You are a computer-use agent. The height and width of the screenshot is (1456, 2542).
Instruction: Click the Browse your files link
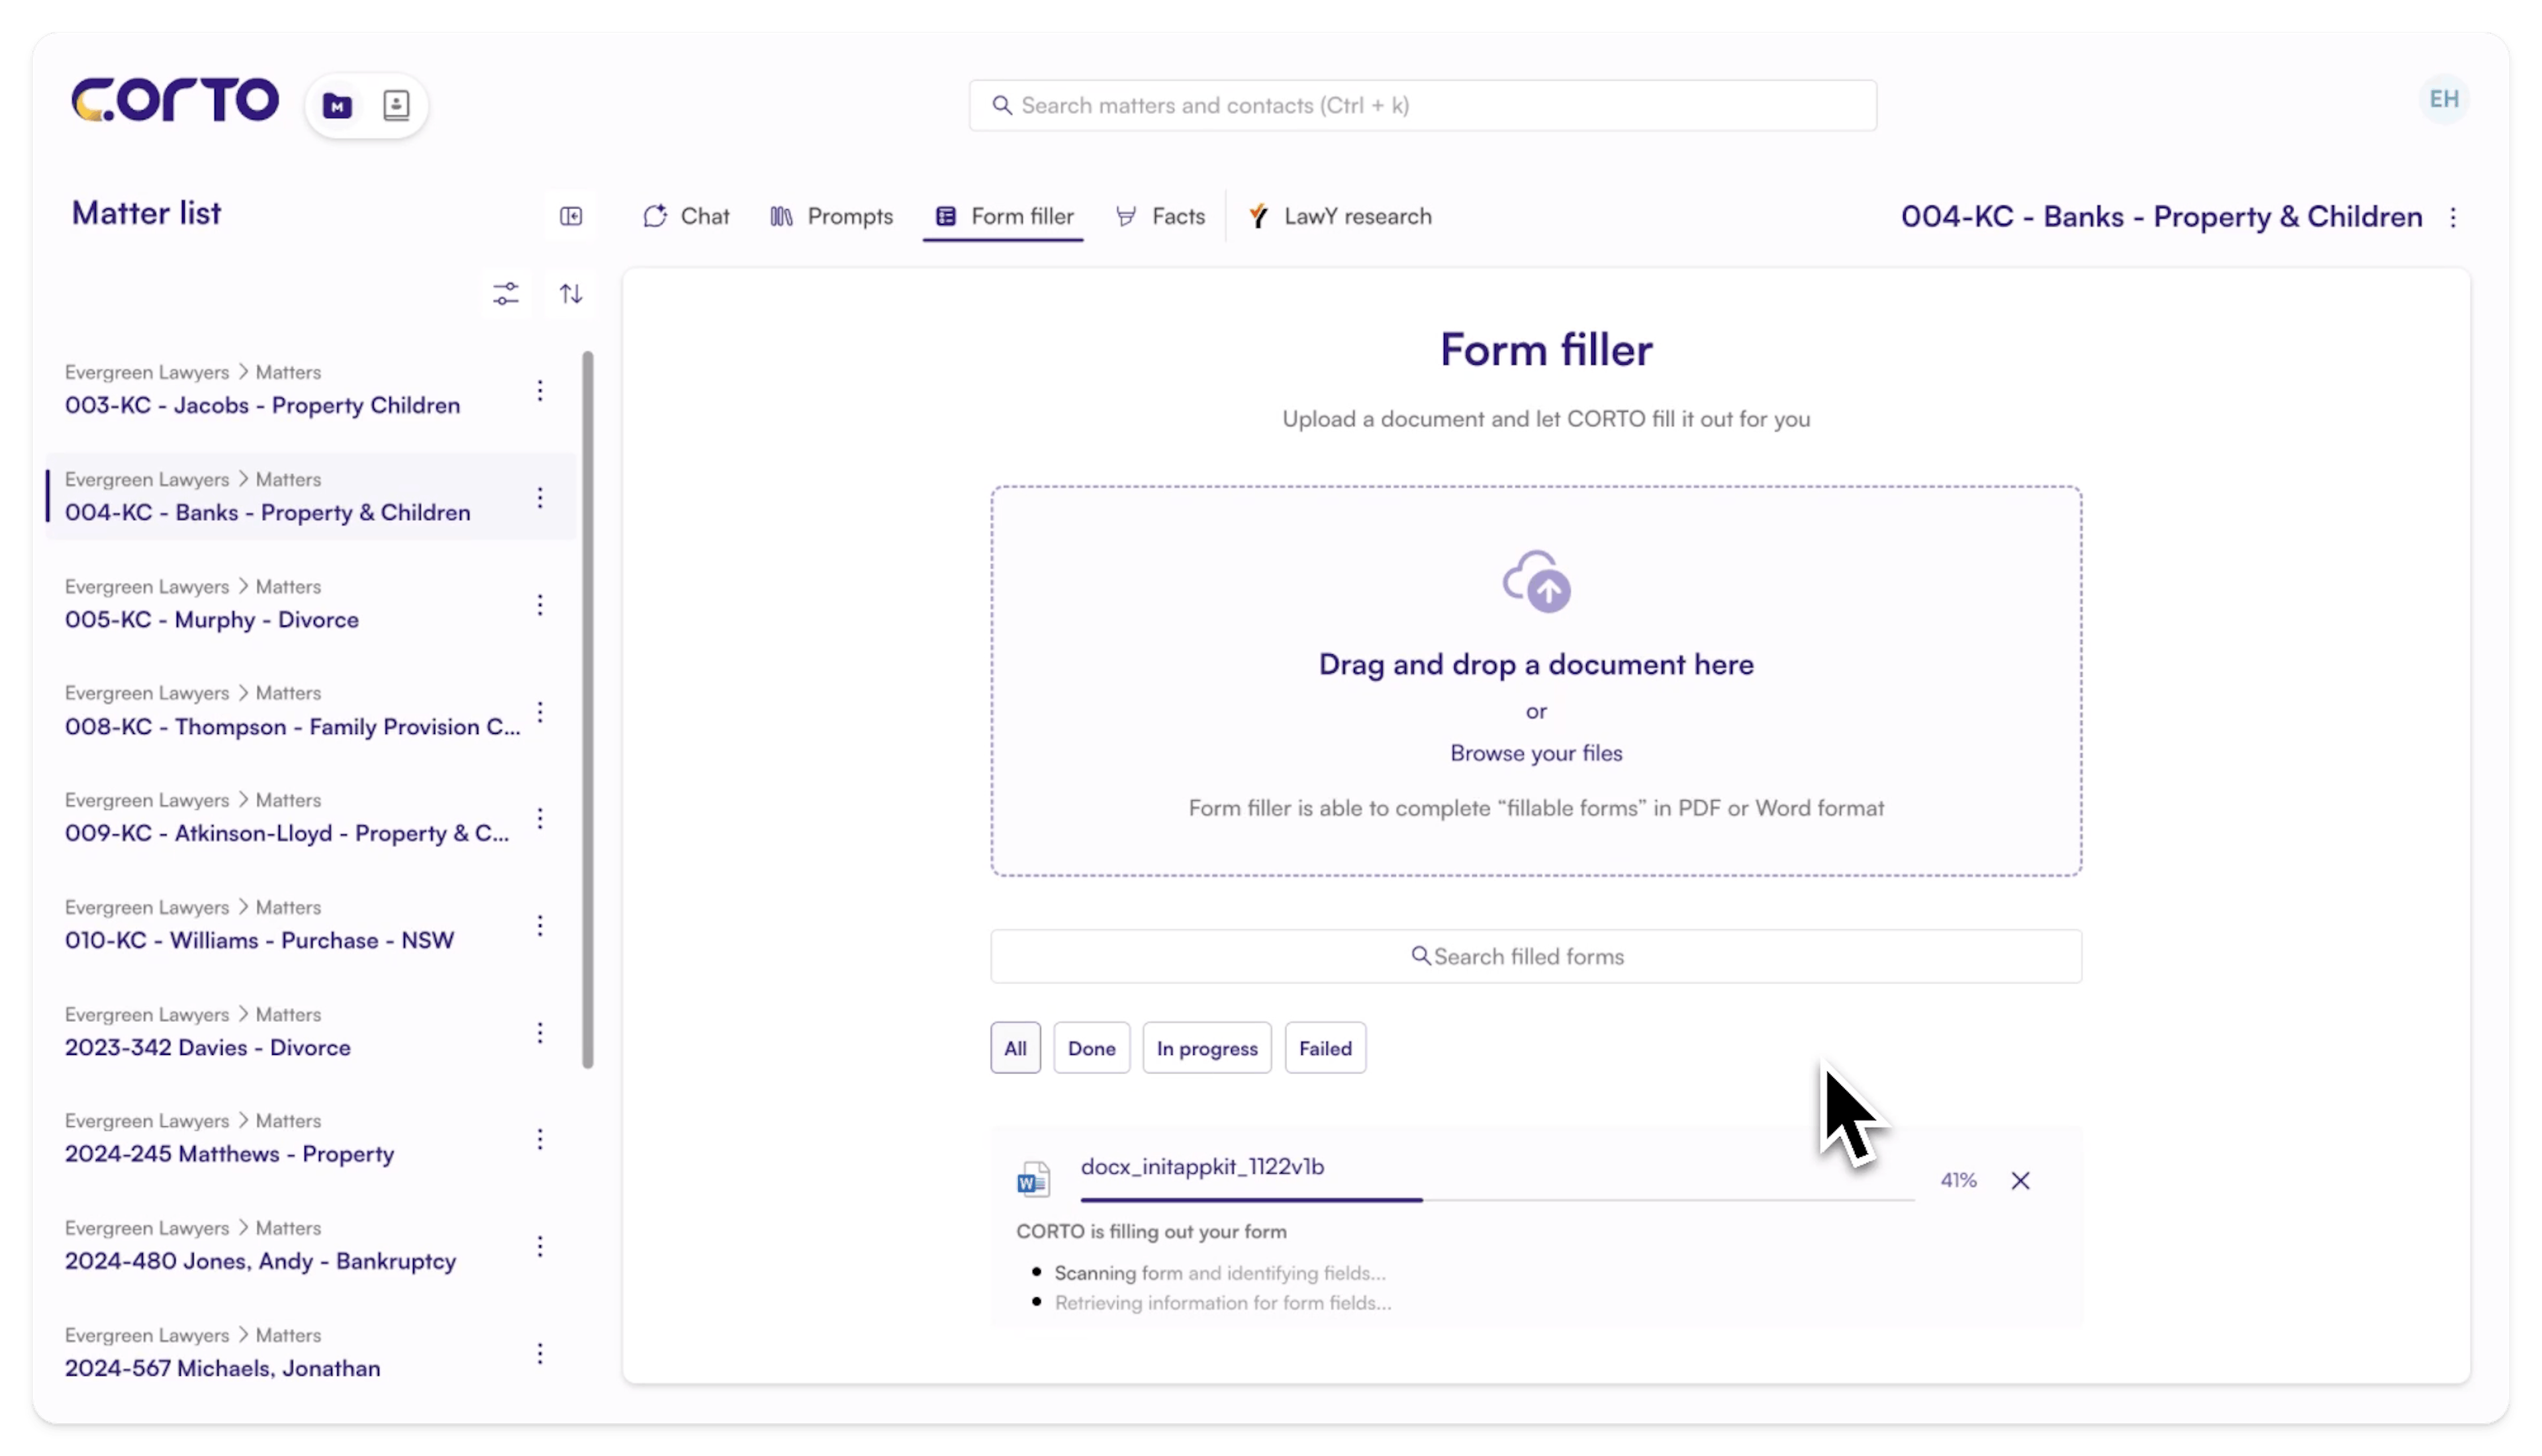(1536, 753)
